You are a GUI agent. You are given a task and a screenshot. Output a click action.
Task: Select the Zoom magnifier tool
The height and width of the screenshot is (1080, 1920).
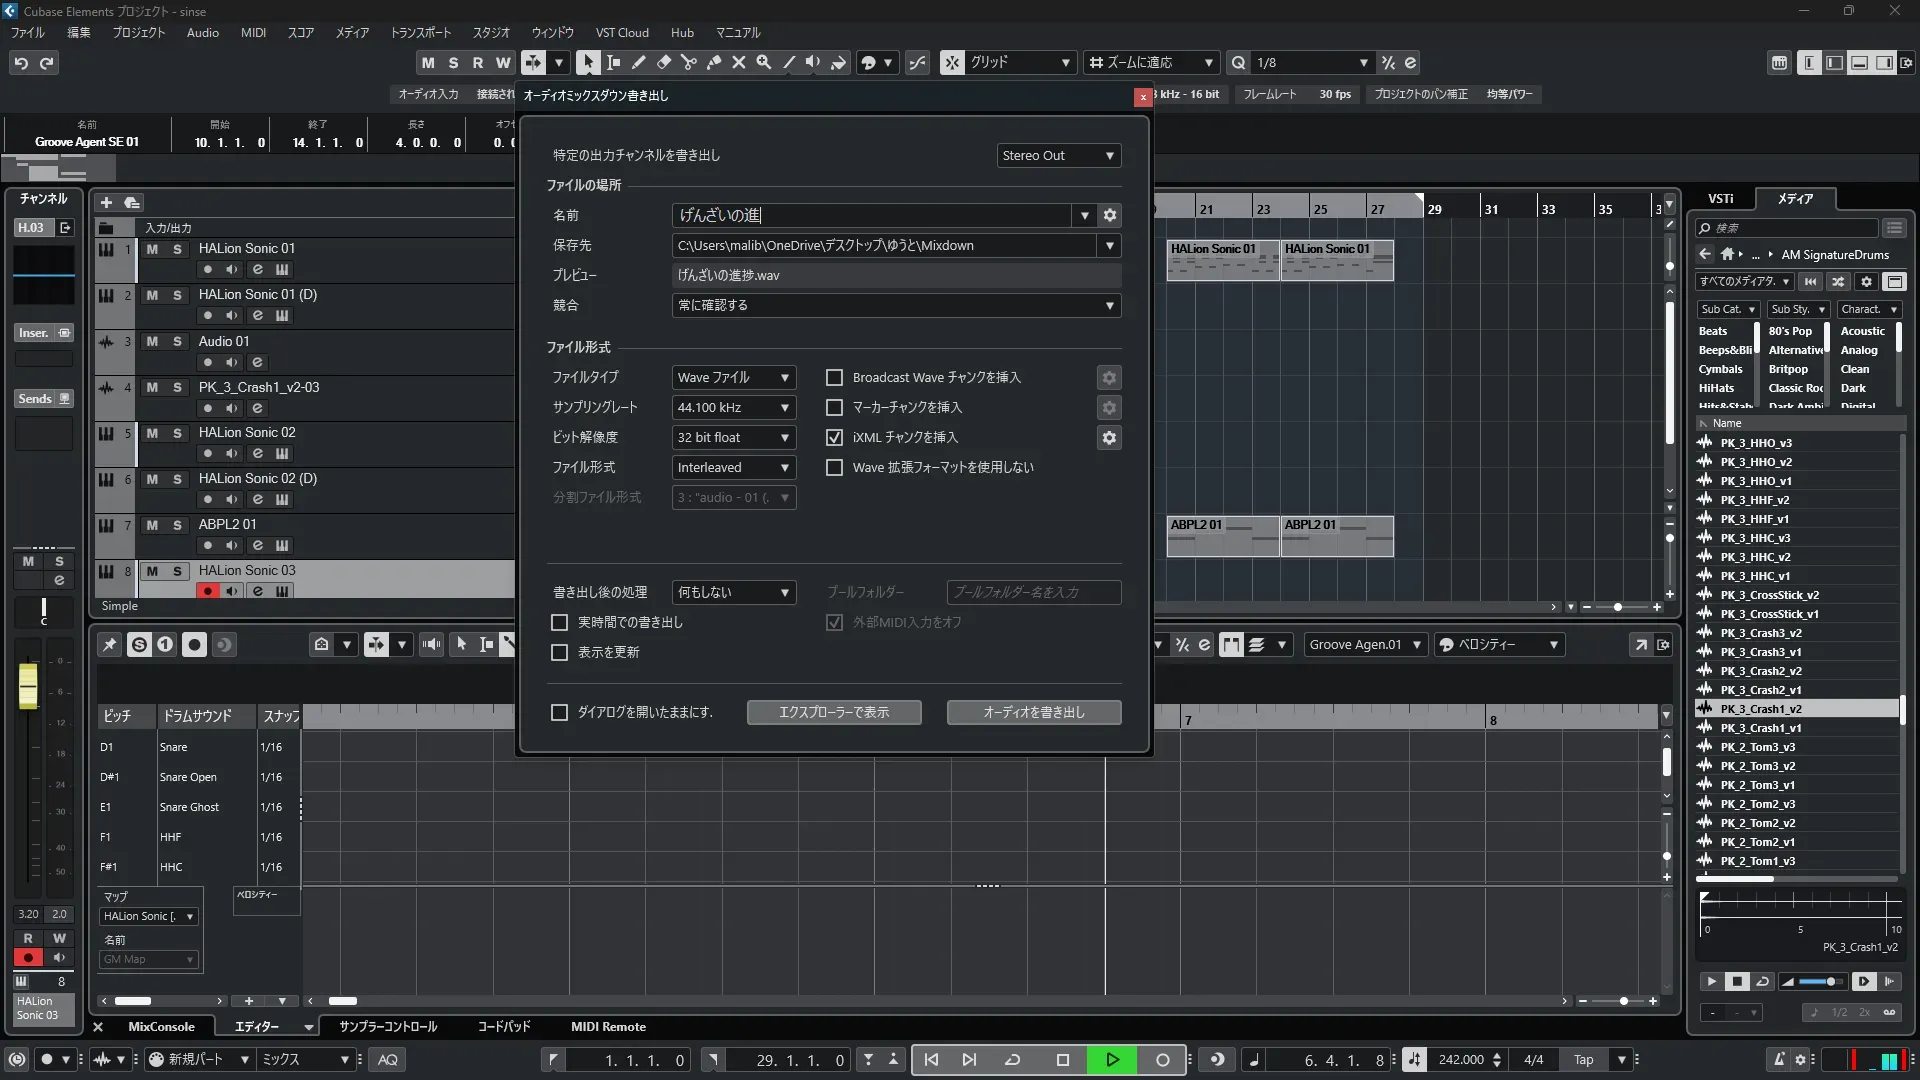click(x=763, y=62)
